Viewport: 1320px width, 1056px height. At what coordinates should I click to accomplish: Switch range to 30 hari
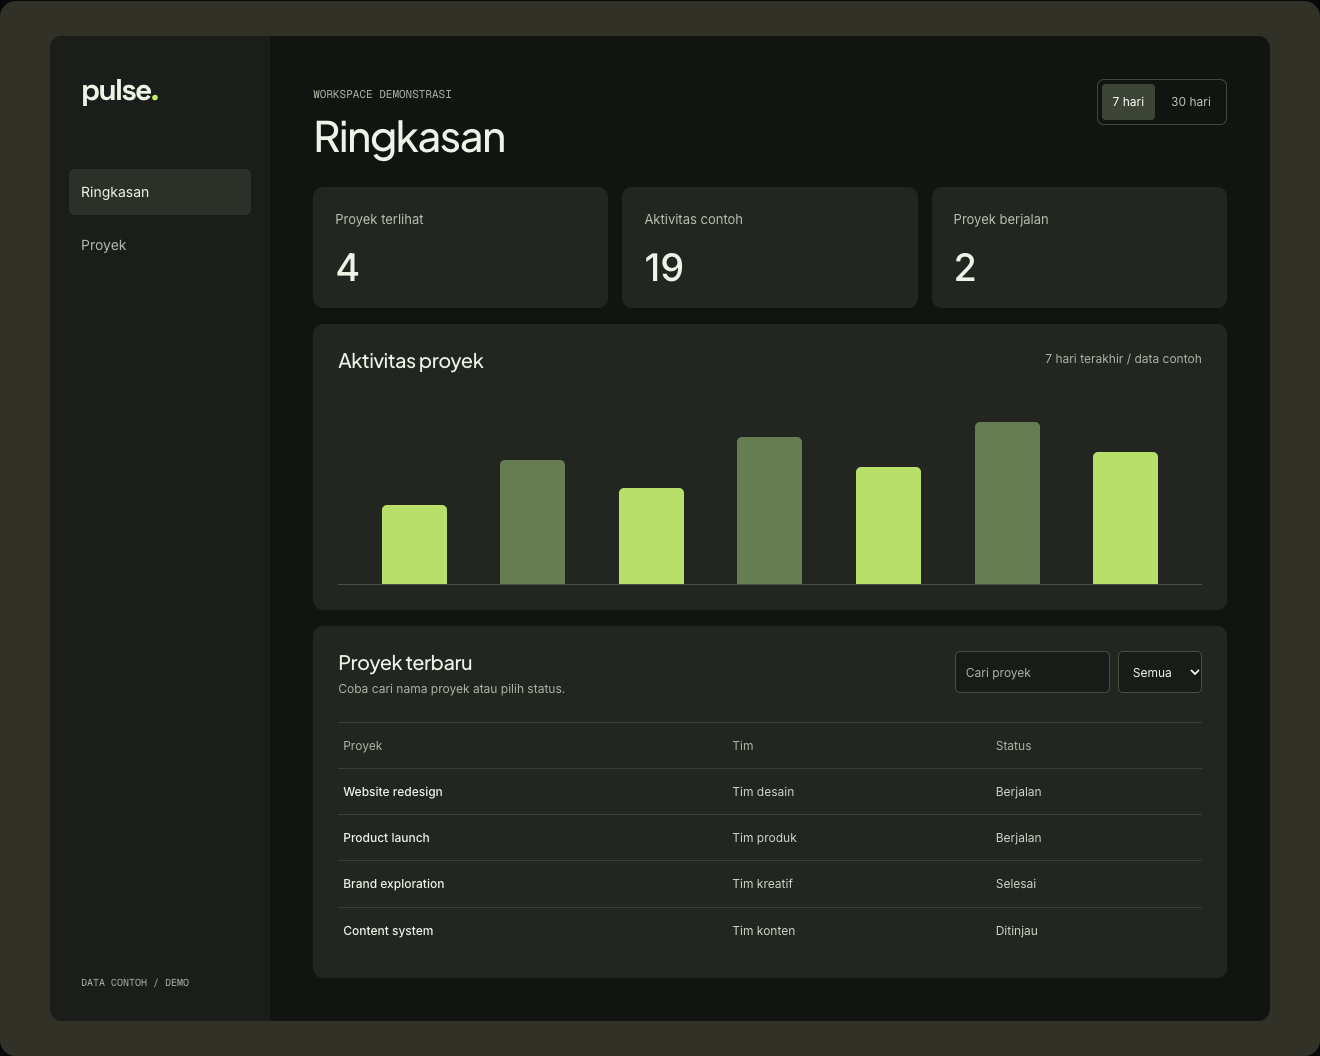pyautogui.click(x=1190, y=102)
